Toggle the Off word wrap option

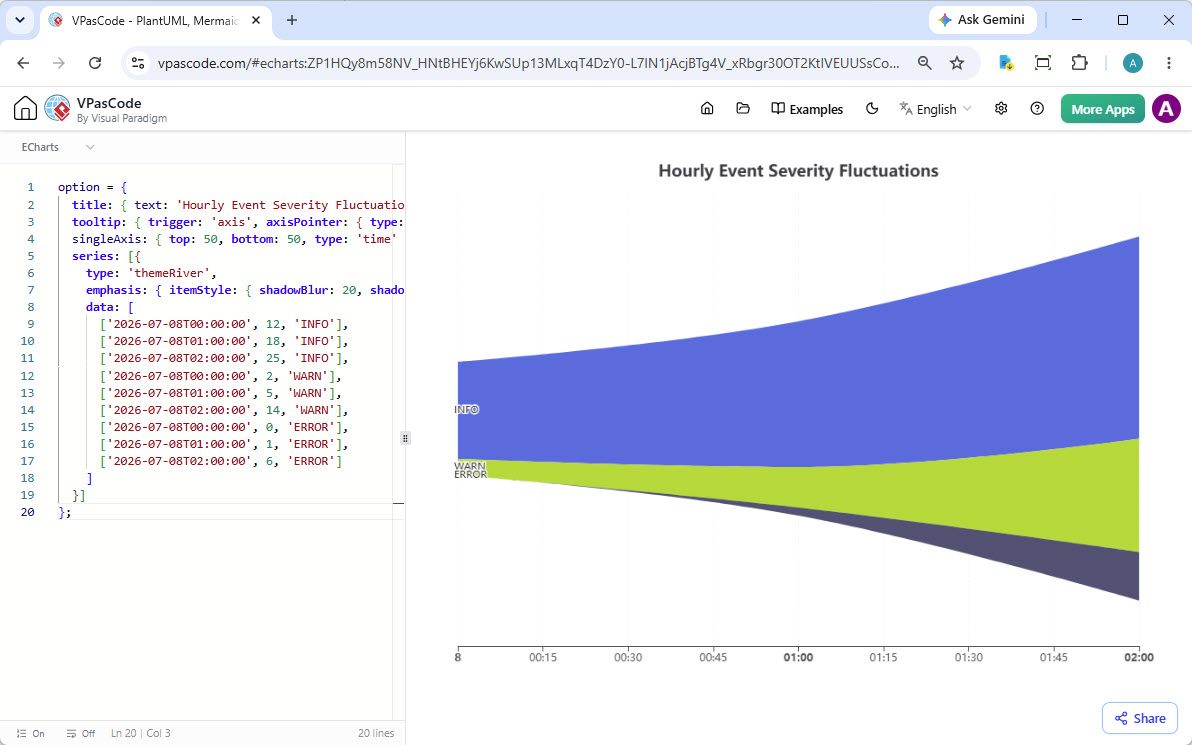tap(81, 734)
